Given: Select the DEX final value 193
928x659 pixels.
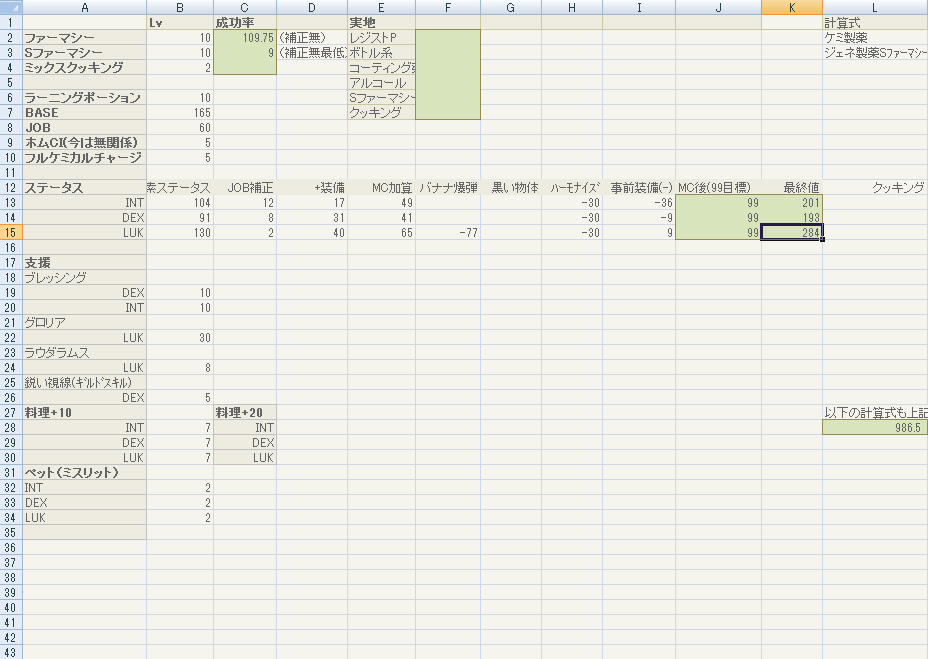Looking at the screenshot, I should (792, 218).
